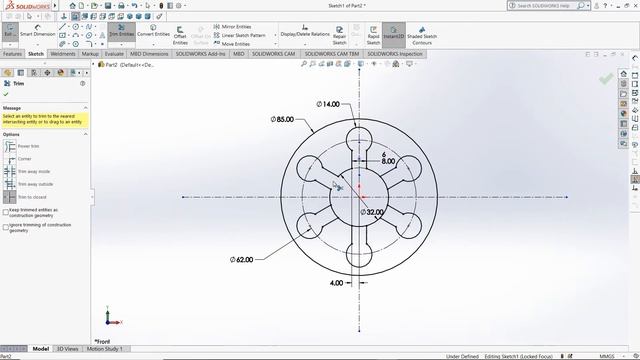Viewport: 640px width, 360px height.
Task: Switch to the Evaluate tab
Action: pyautogui.click(x=114, y=54)
